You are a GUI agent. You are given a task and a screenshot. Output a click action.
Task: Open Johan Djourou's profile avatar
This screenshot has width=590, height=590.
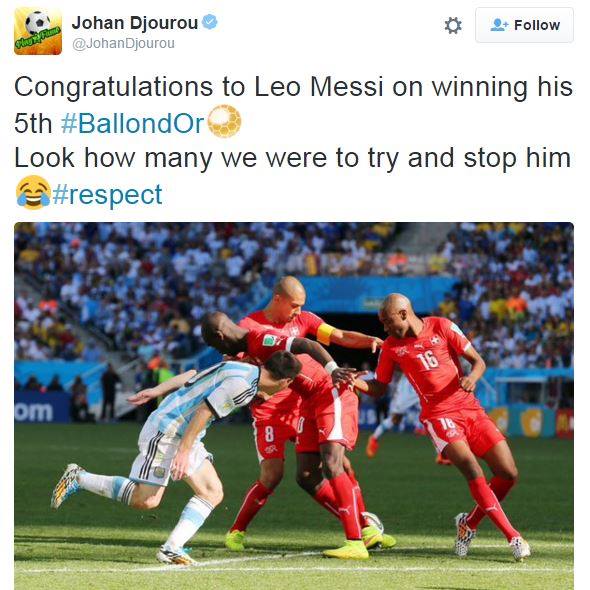(38, 31)
